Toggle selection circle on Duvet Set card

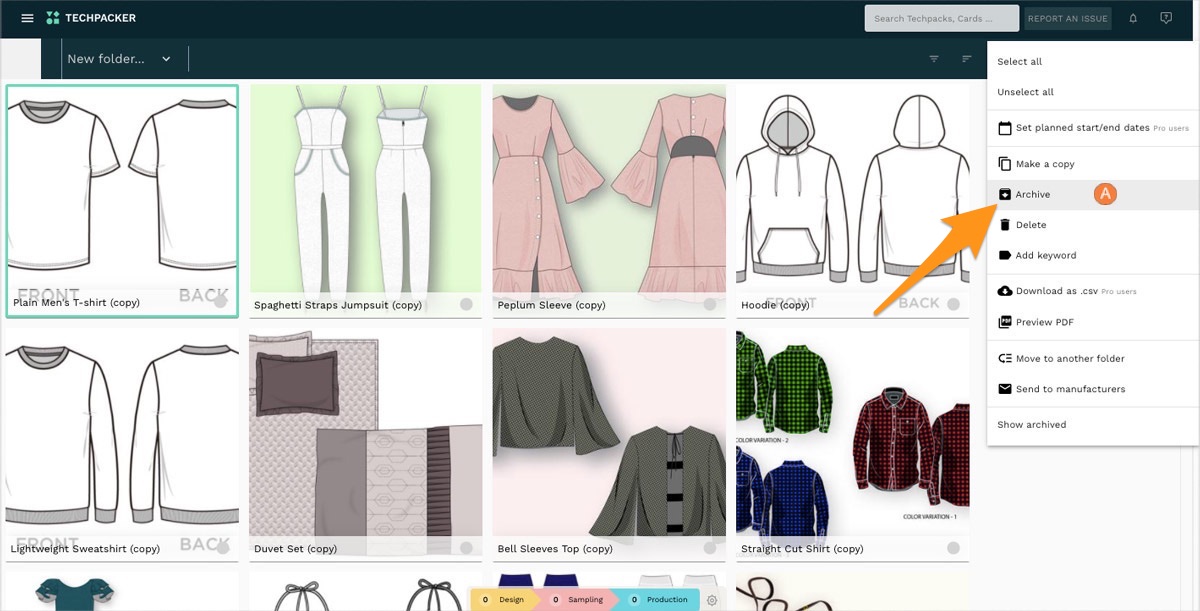(x=466, y=548)
